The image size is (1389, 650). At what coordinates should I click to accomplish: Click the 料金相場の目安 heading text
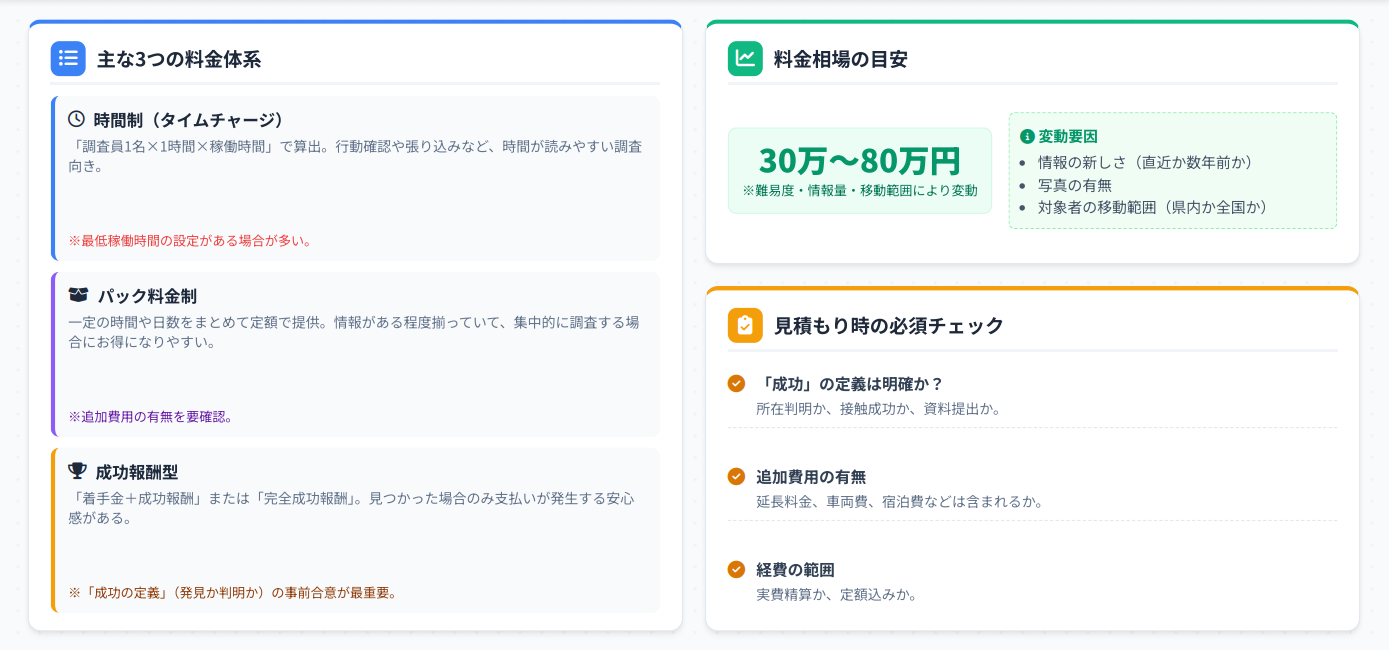click(841, 60)
